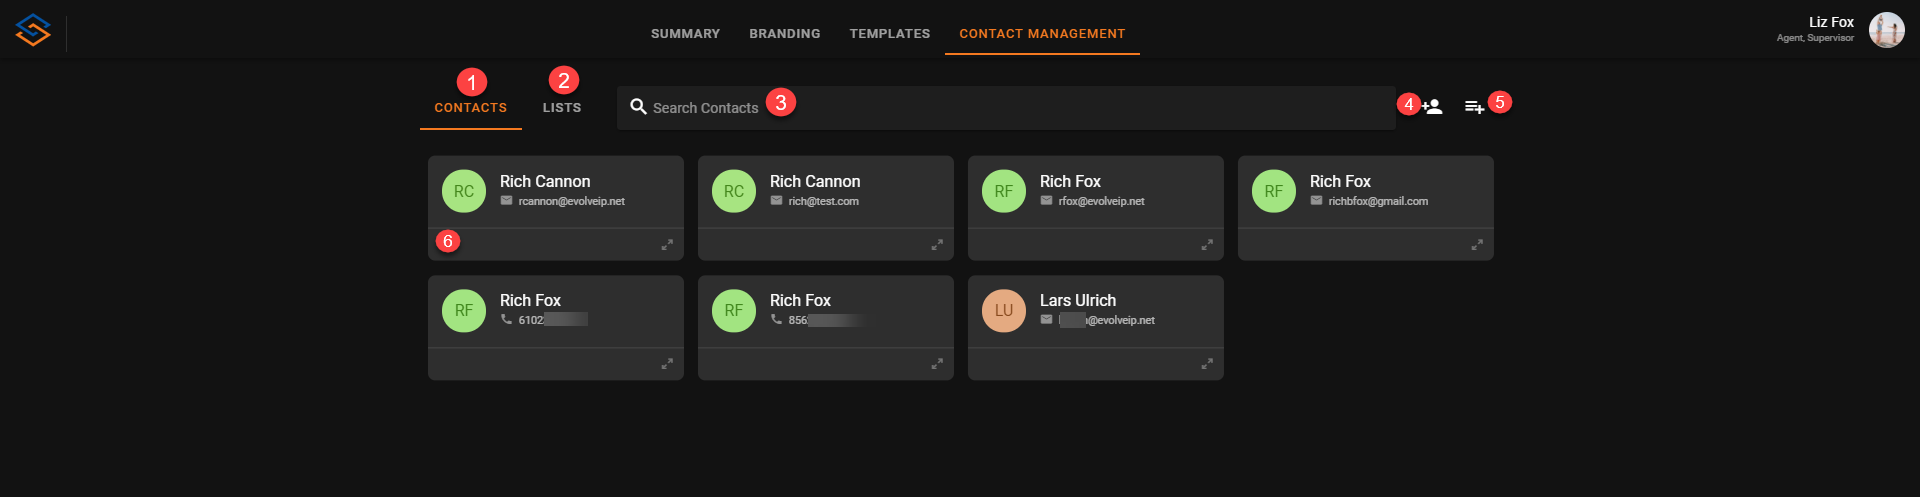
Task: Click the LU avatar for Lars Ulrich
Action: pyautogui.click(x=1003, y=311)
